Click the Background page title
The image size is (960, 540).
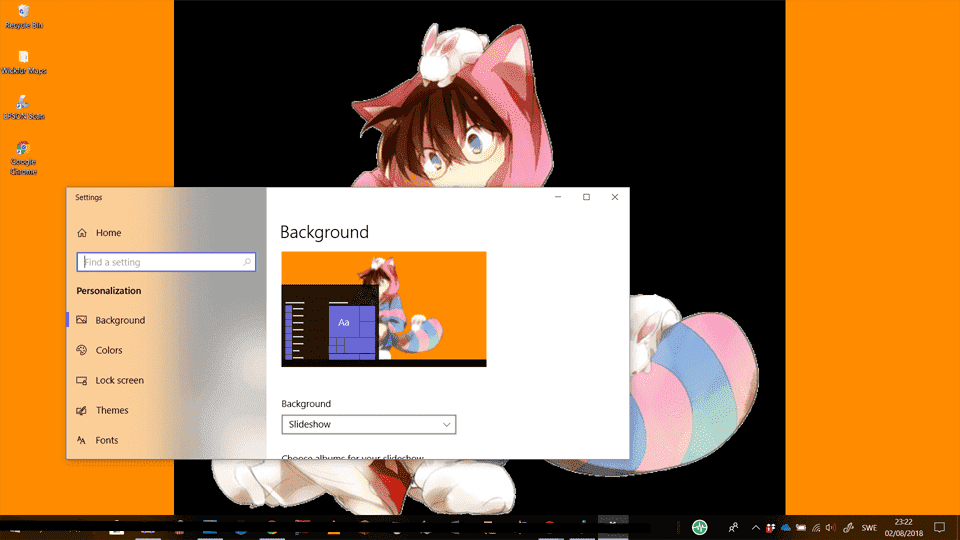point(324,232)
